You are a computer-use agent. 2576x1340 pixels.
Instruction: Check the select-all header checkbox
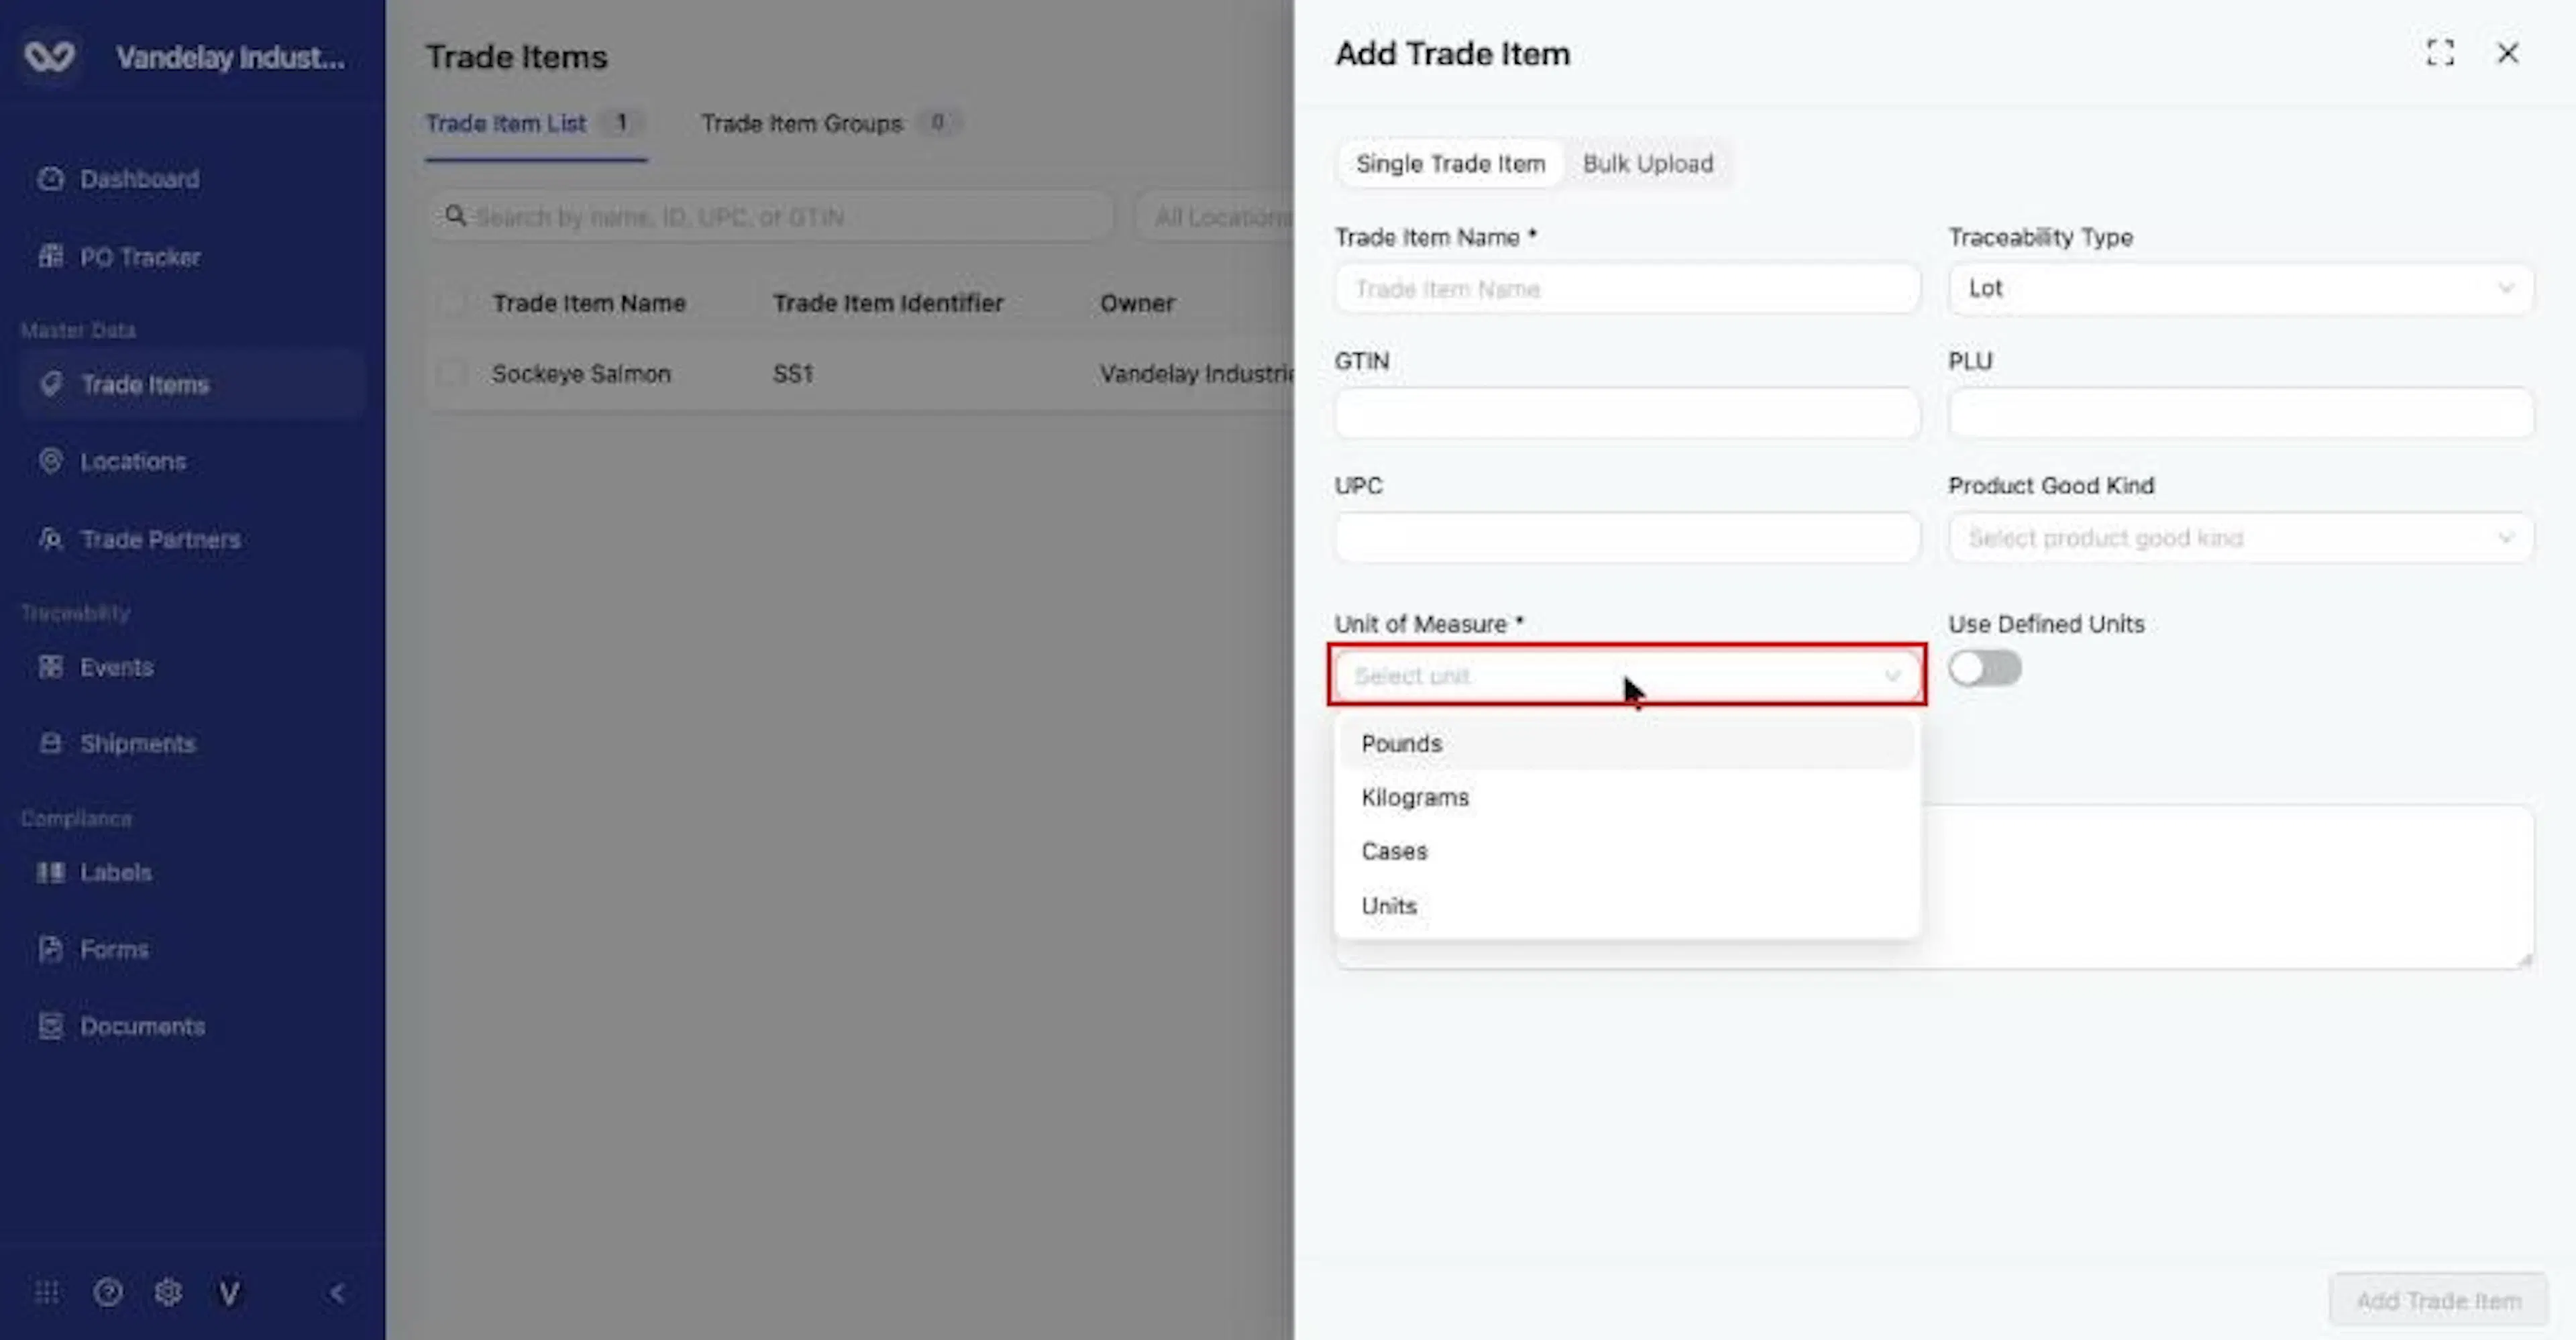(x=452, y=303)
